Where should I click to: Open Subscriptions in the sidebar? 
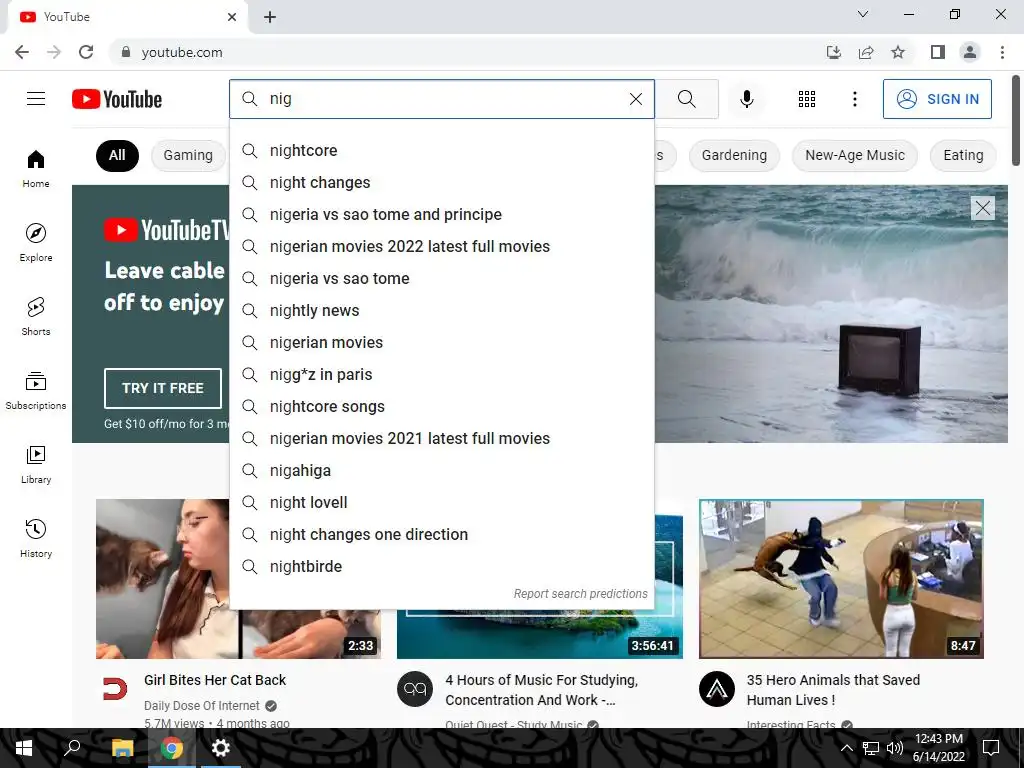[x=36, y=391]
